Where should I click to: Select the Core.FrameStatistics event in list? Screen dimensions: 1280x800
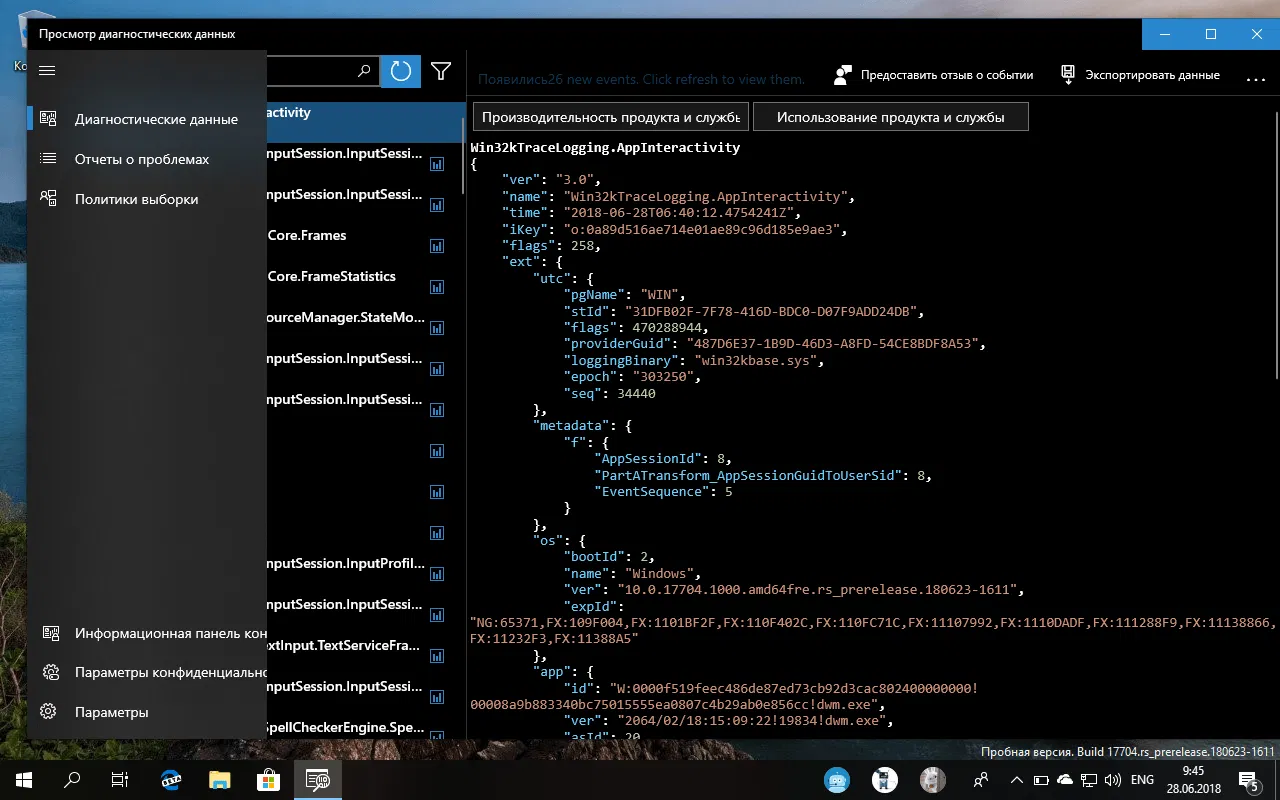tap(331, 277)
